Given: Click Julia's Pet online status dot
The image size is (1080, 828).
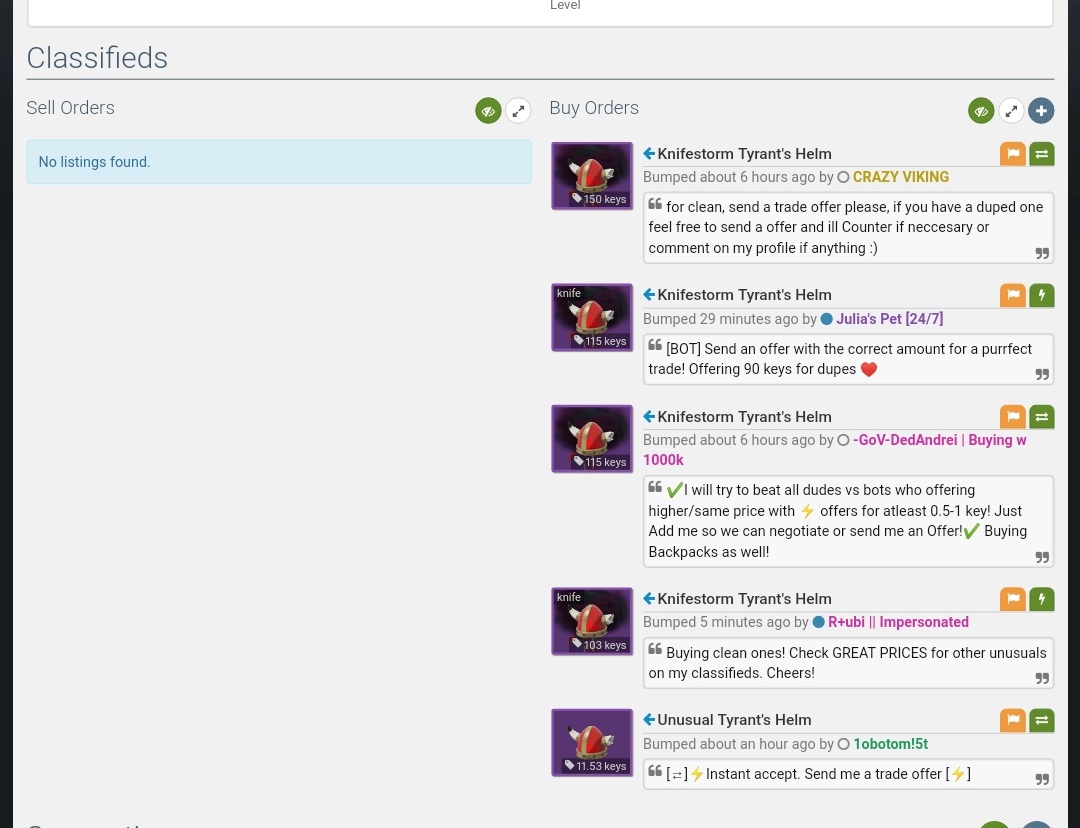Looking at the screenshot, I should (827, 319).
